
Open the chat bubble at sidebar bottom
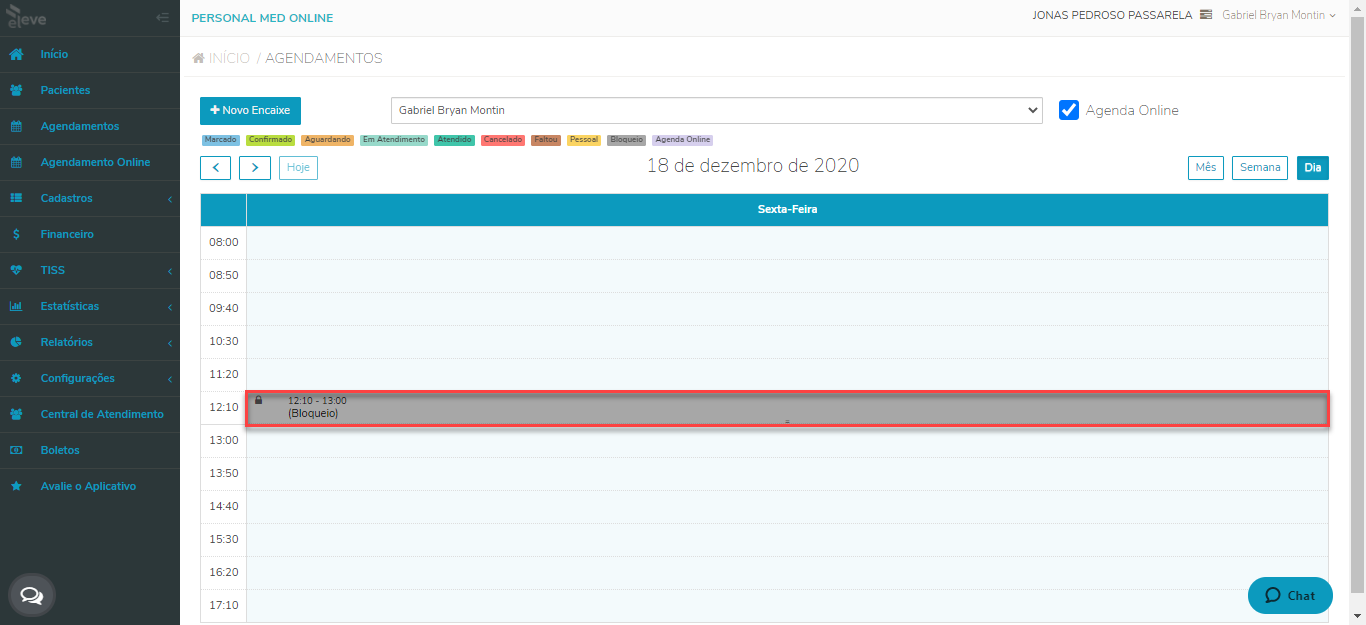tap(32, 596)
